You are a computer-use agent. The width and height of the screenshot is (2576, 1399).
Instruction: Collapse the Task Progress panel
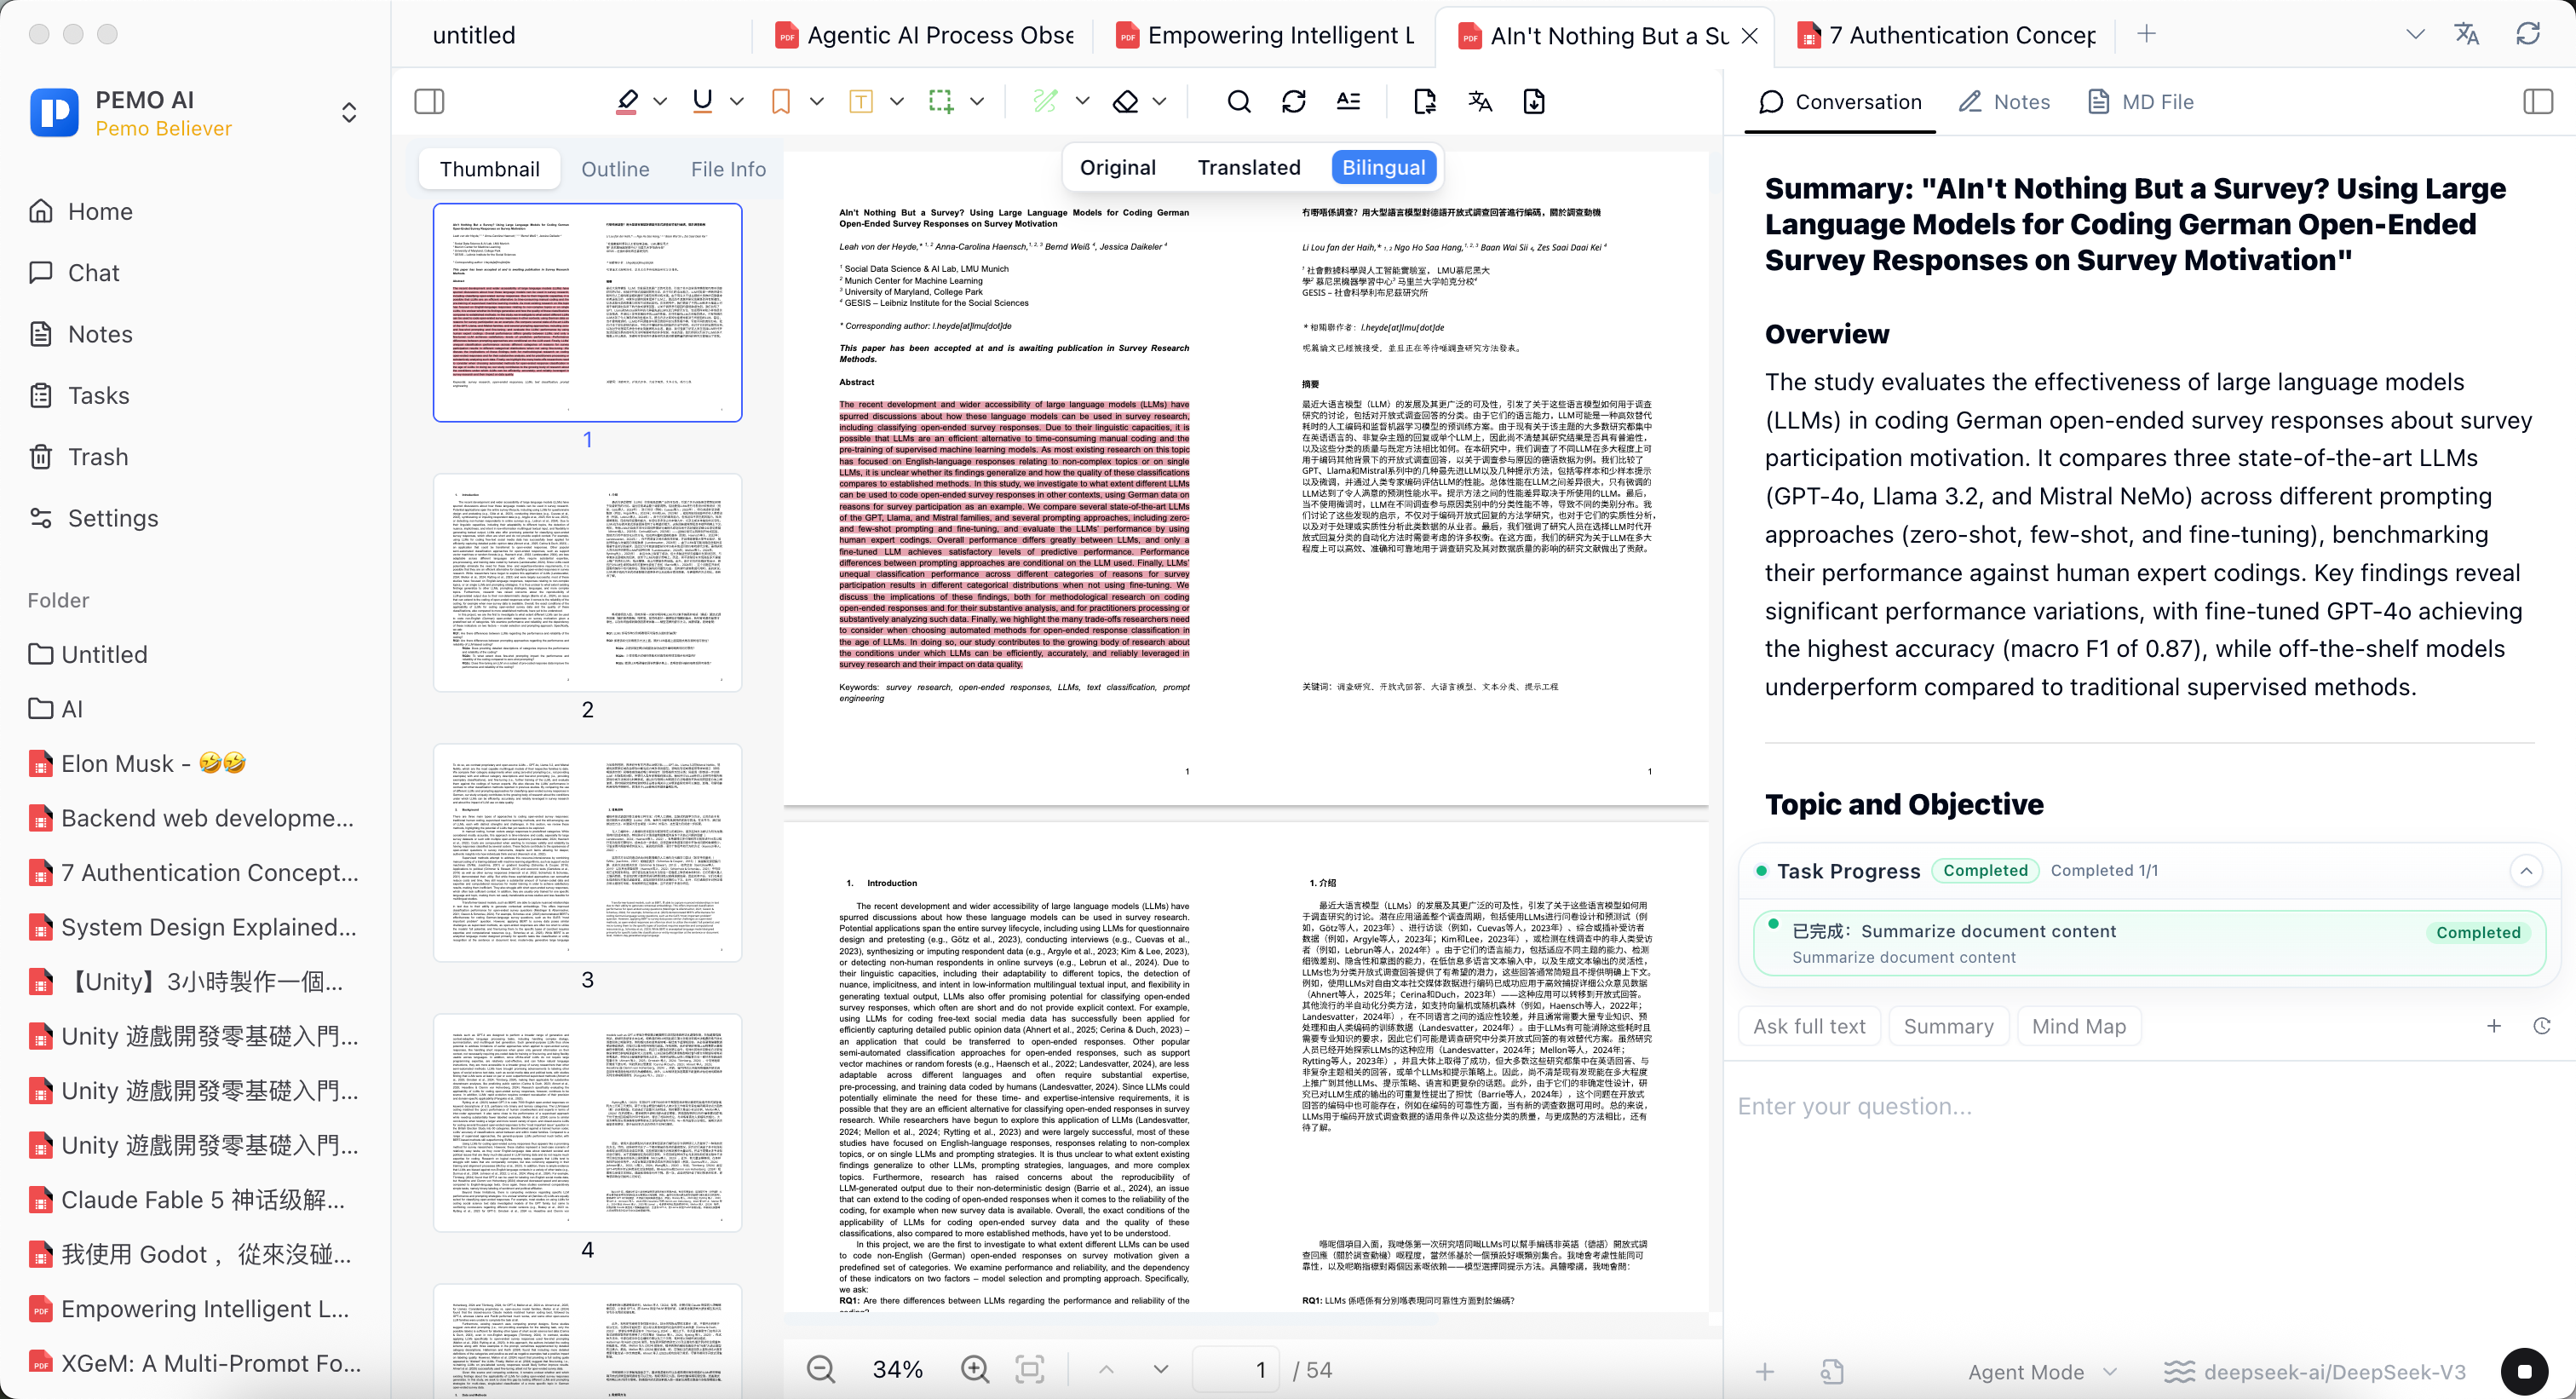click(2527, 871)
